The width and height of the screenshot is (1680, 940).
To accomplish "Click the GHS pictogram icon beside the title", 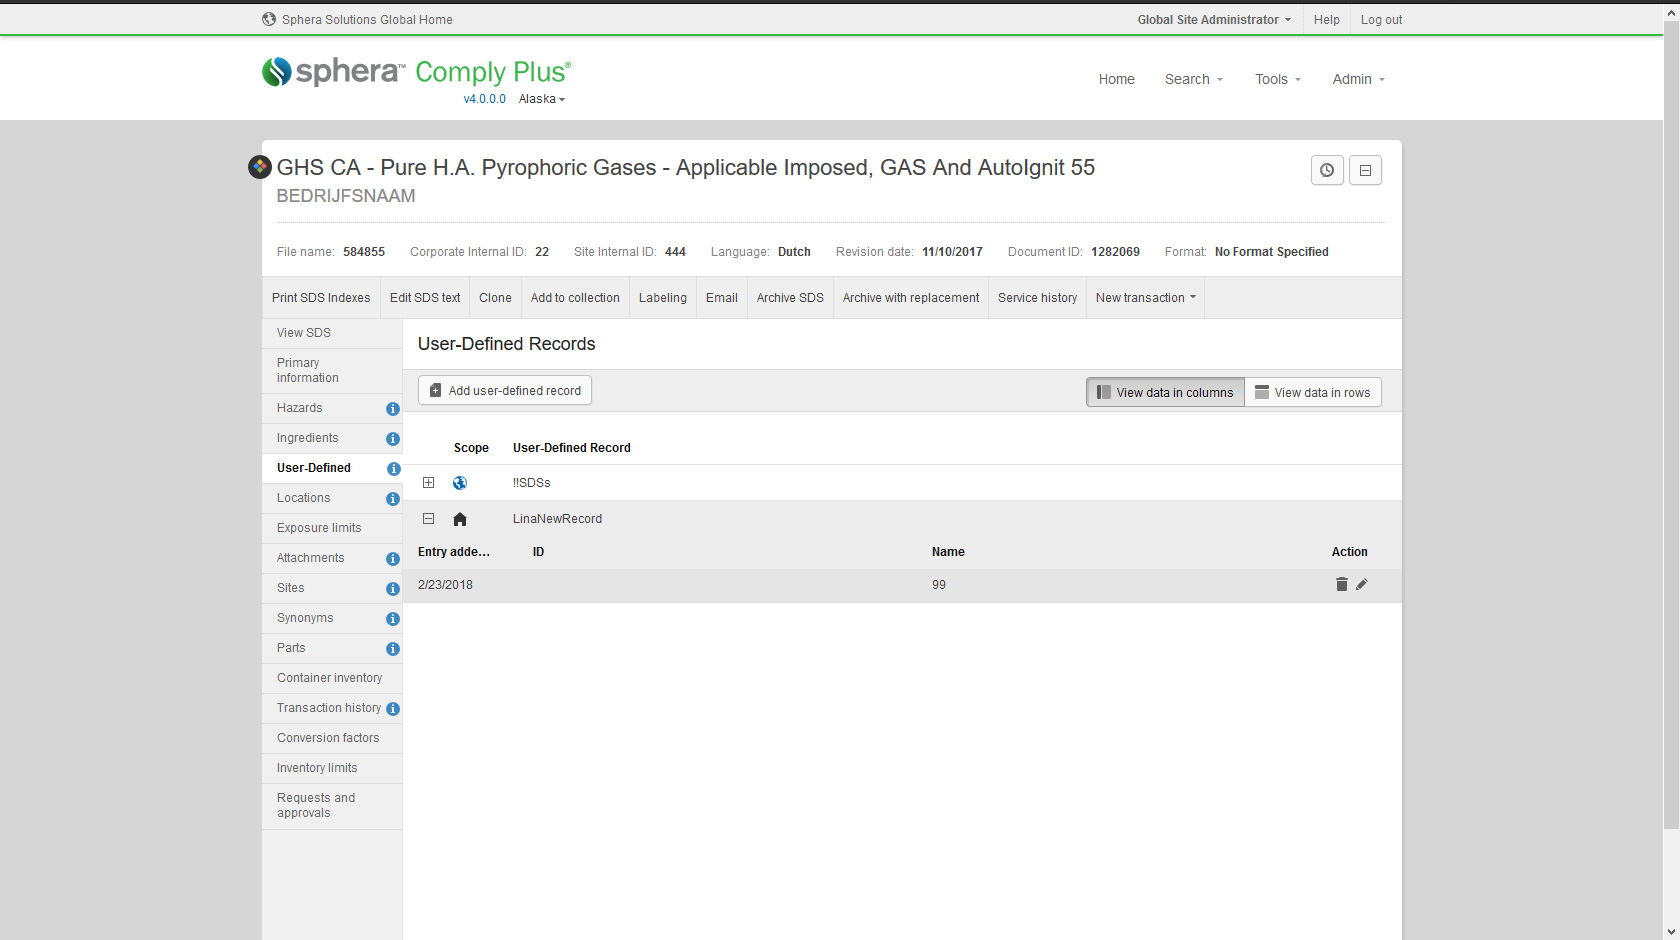I will tap(260, 167).
